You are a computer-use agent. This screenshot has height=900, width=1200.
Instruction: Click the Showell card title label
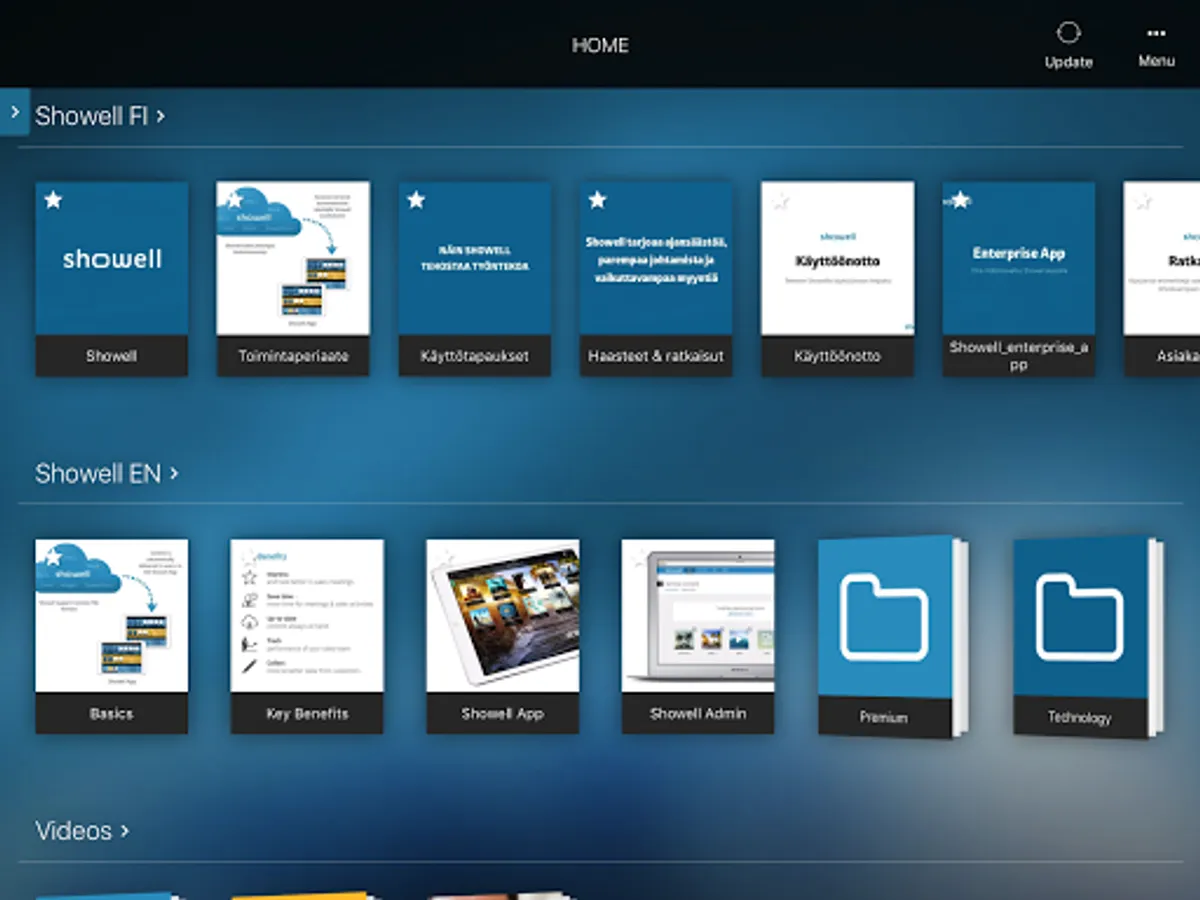tap(111, 356)
